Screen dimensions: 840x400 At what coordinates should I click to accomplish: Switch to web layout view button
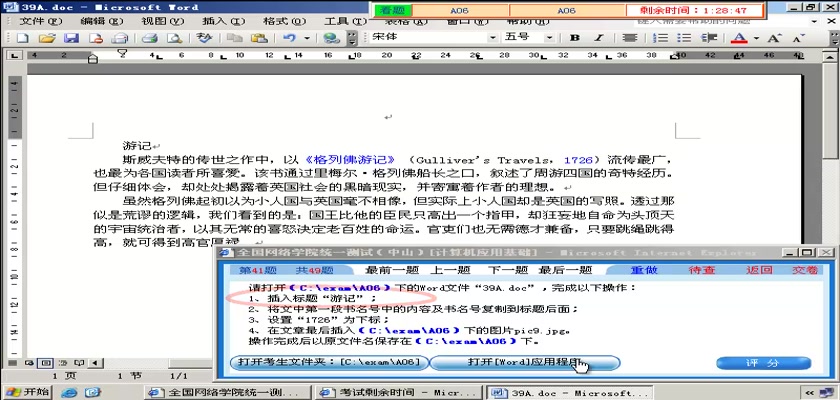[29, 363]
